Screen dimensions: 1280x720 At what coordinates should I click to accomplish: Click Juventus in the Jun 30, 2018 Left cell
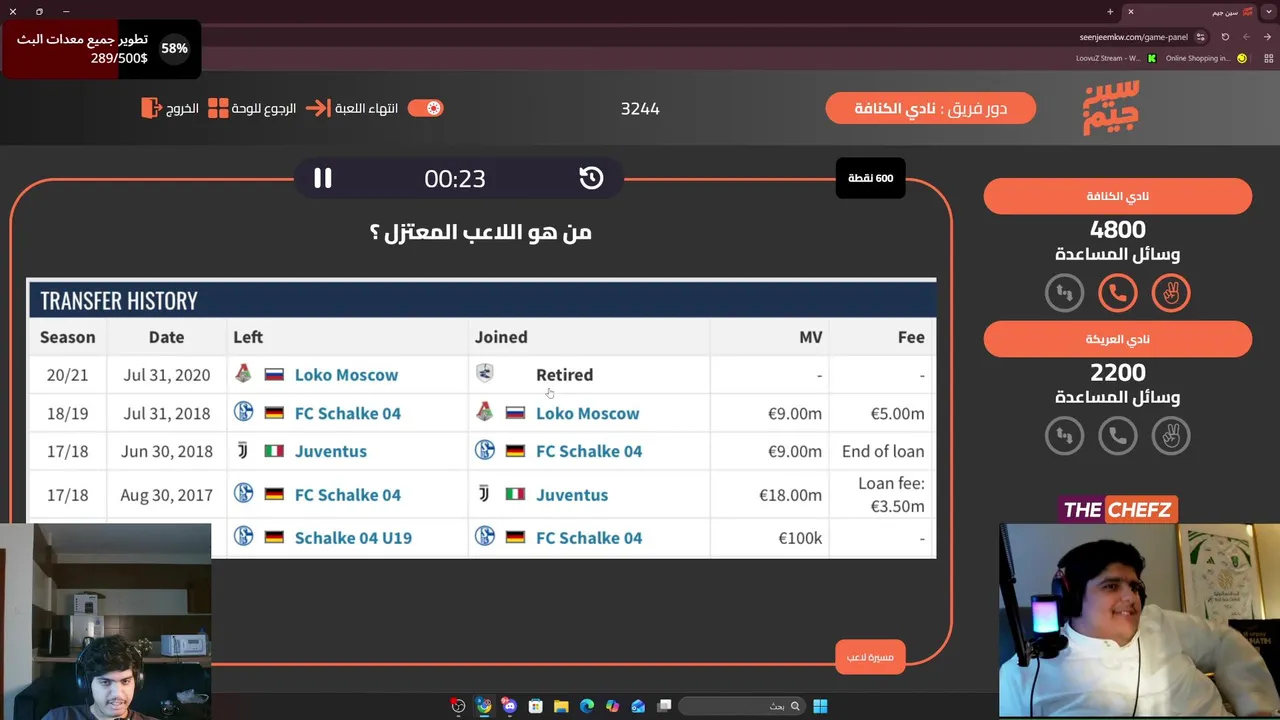331,451
